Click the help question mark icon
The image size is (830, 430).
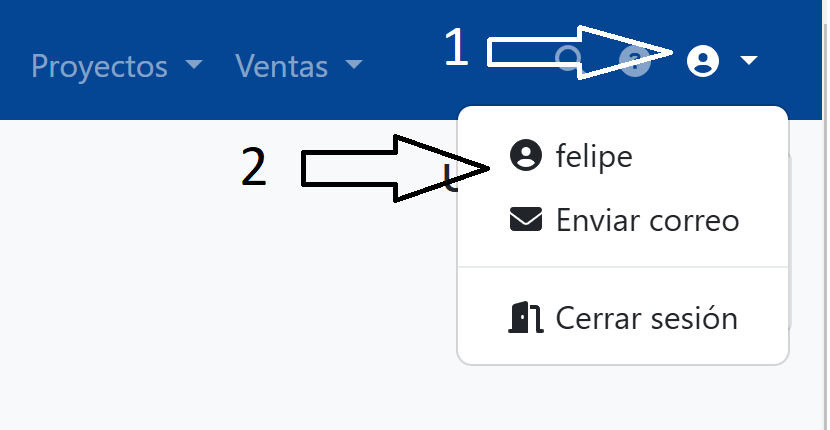point(635,63)
